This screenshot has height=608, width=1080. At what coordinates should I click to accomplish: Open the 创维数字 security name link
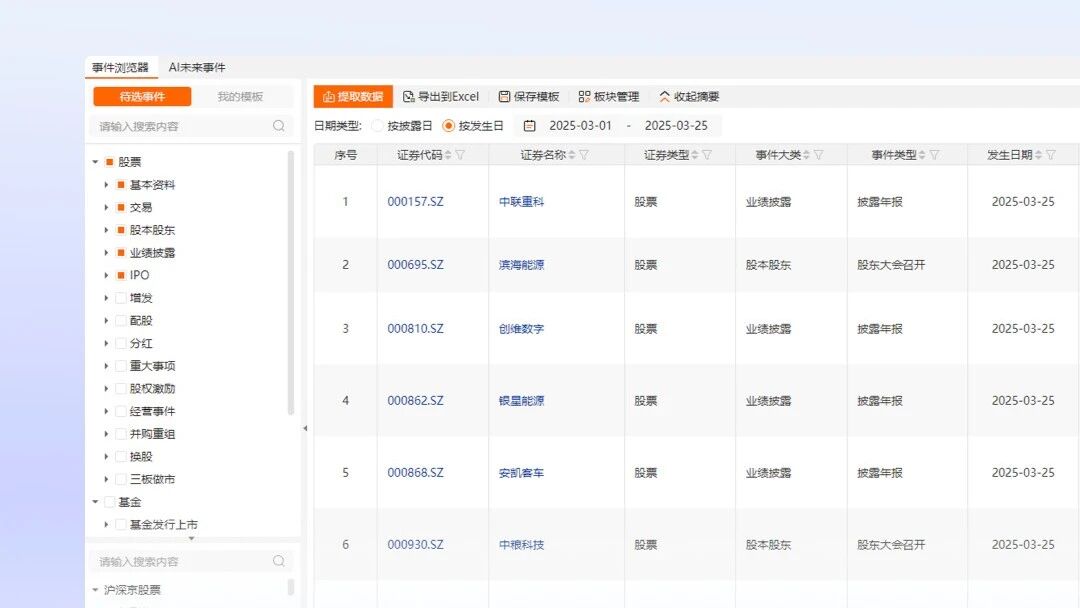[x=521, y=329]
